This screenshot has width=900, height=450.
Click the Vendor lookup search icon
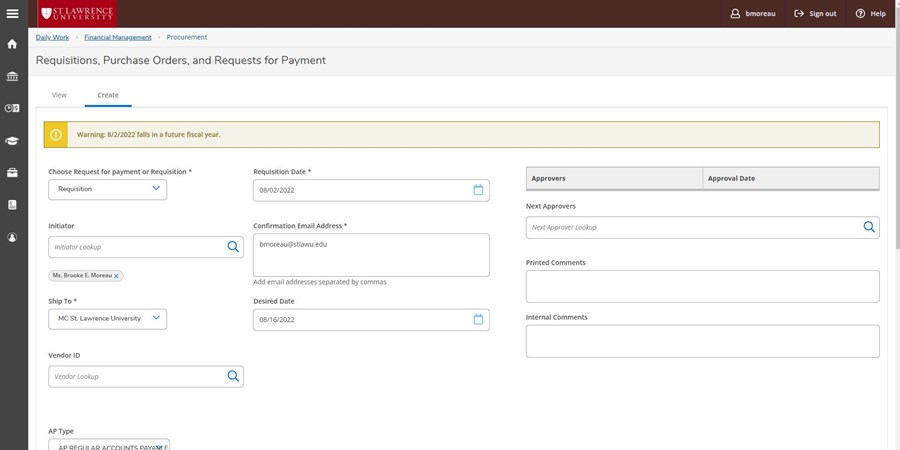(x=233, y=377)
